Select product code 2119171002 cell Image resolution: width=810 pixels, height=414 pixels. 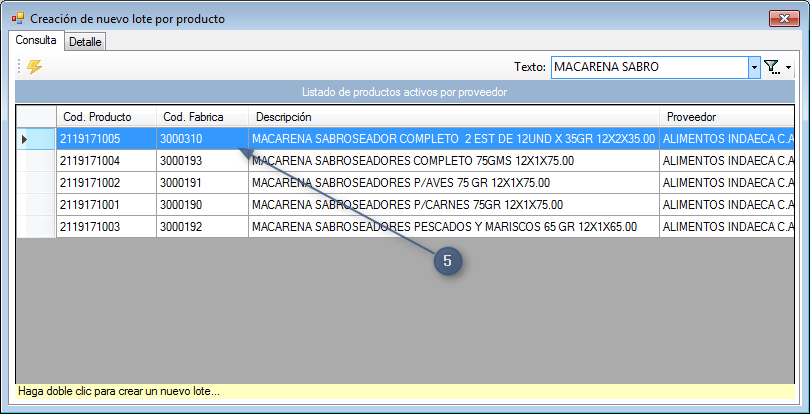tap(106, 182)
